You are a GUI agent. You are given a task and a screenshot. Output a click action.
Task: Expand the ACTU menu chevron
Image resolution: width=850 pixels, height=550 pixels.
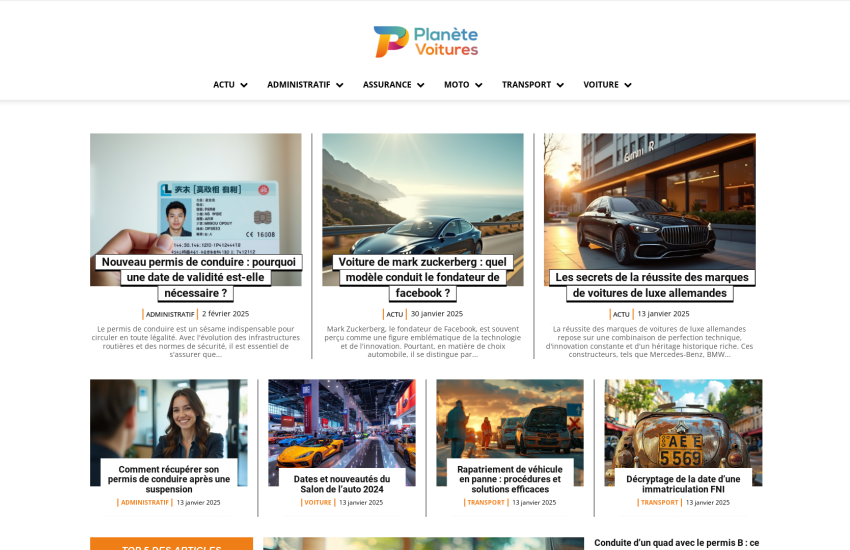pyautogui.click(x=244, y=85)
